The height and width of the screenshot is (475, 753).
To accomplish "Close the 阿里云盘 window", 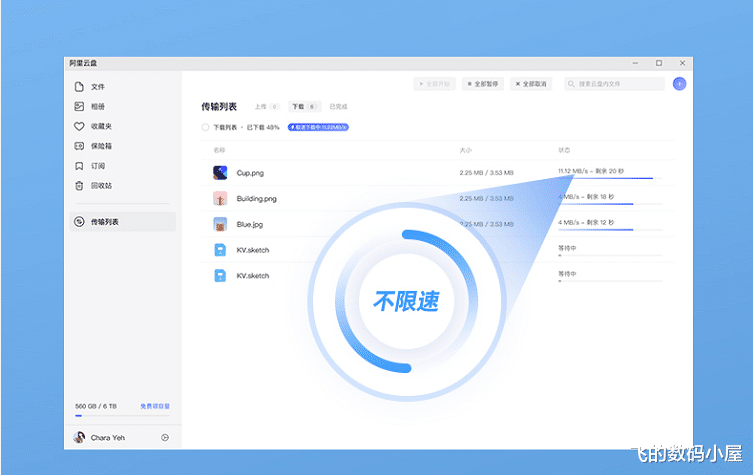I will [x=682, y=63].
